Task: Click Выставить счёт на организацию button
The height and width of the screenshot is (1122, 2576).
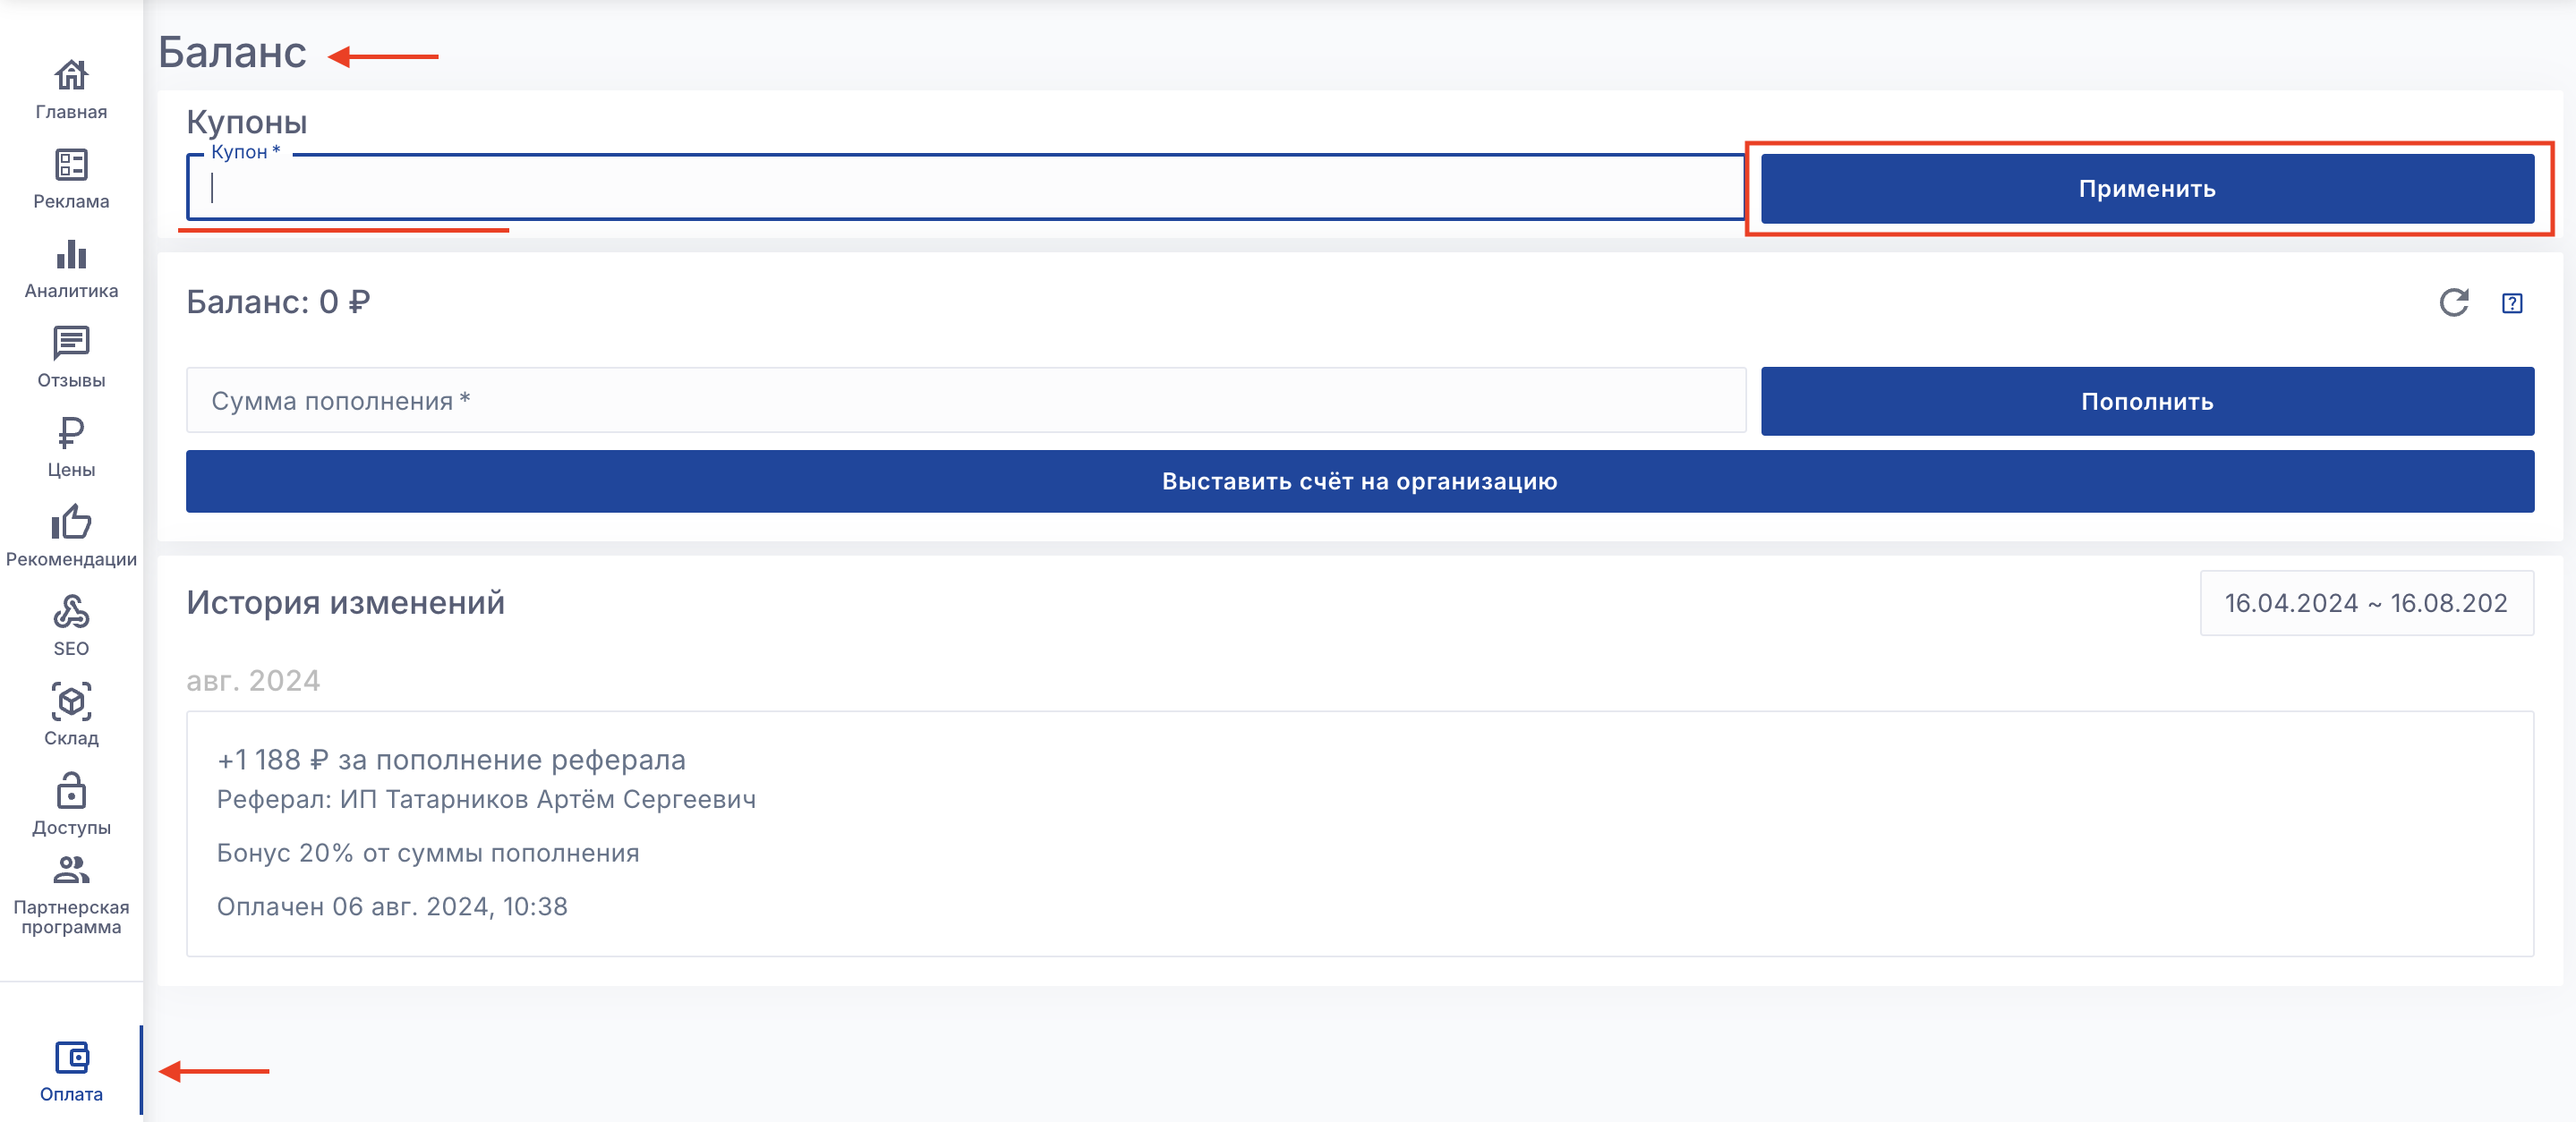Action: pos(1359,481)
